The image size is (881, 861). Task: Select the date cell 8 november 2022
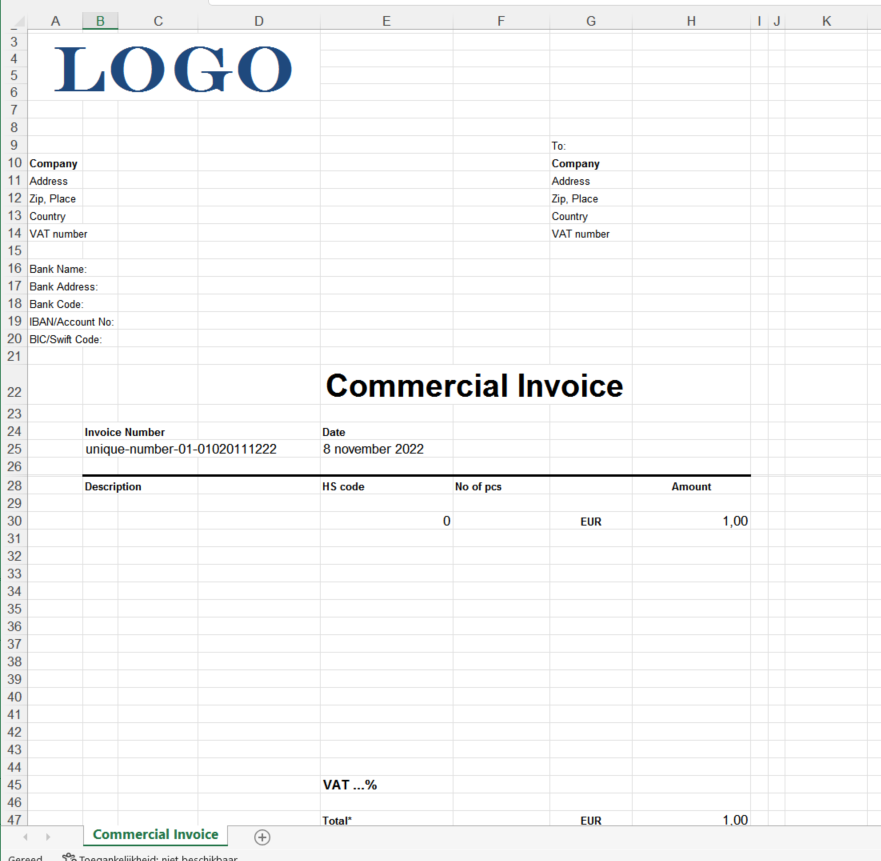click(x=373, y=449)
